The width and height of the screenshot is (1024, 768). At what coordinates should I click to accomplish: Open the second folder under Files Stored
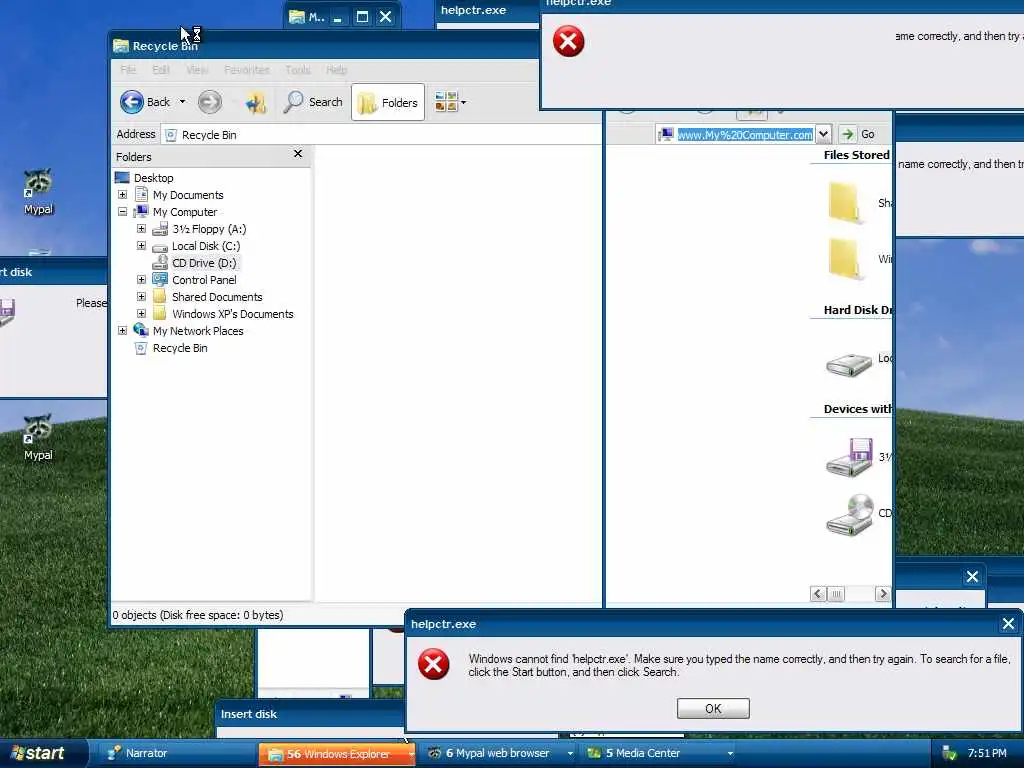845,259
